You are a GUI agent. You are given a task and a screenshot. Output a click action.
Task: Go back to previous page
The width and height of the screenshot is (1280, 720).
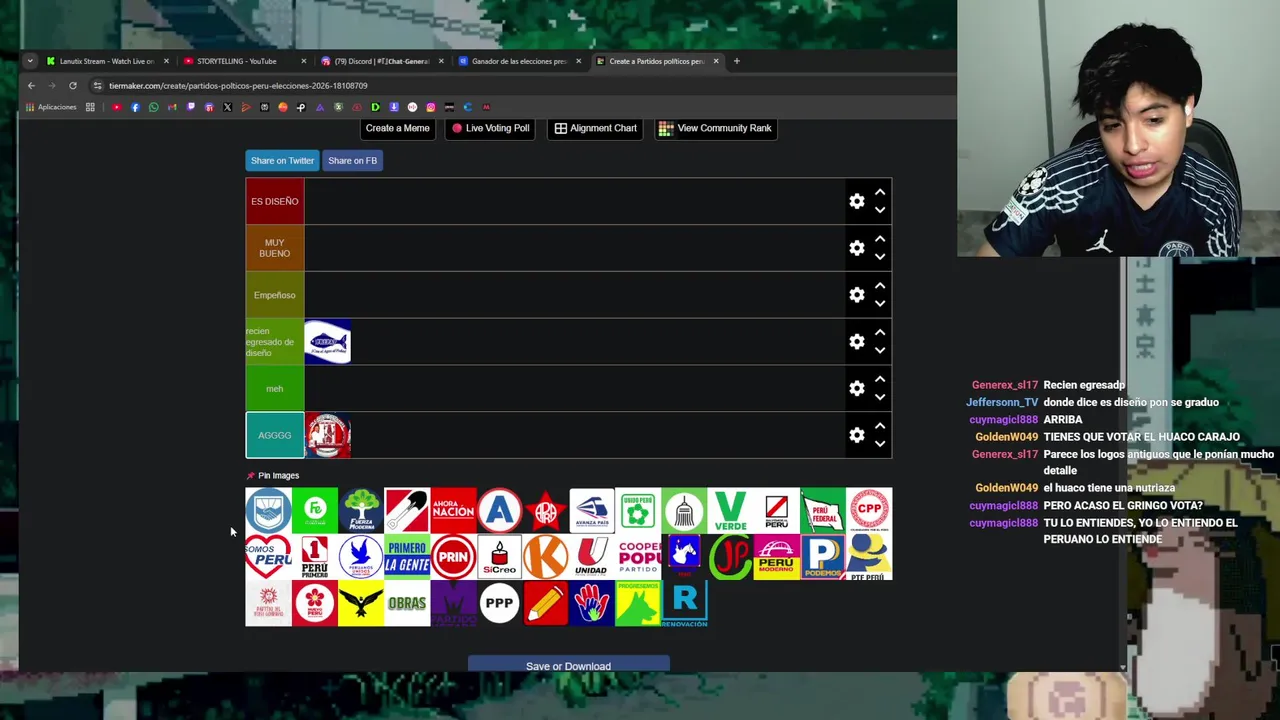tap(31, 86)
